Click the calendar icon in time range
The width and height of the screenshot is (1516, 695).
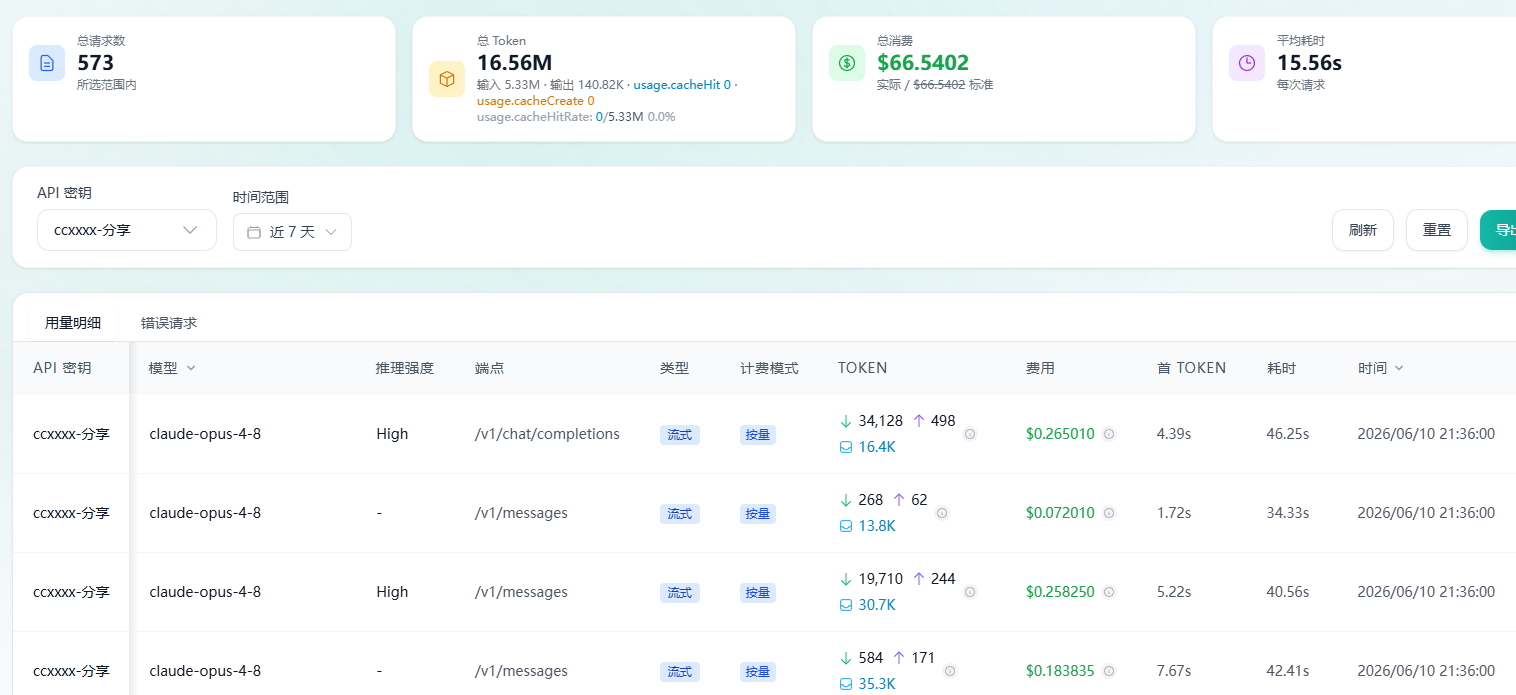(x=254, y=232)
